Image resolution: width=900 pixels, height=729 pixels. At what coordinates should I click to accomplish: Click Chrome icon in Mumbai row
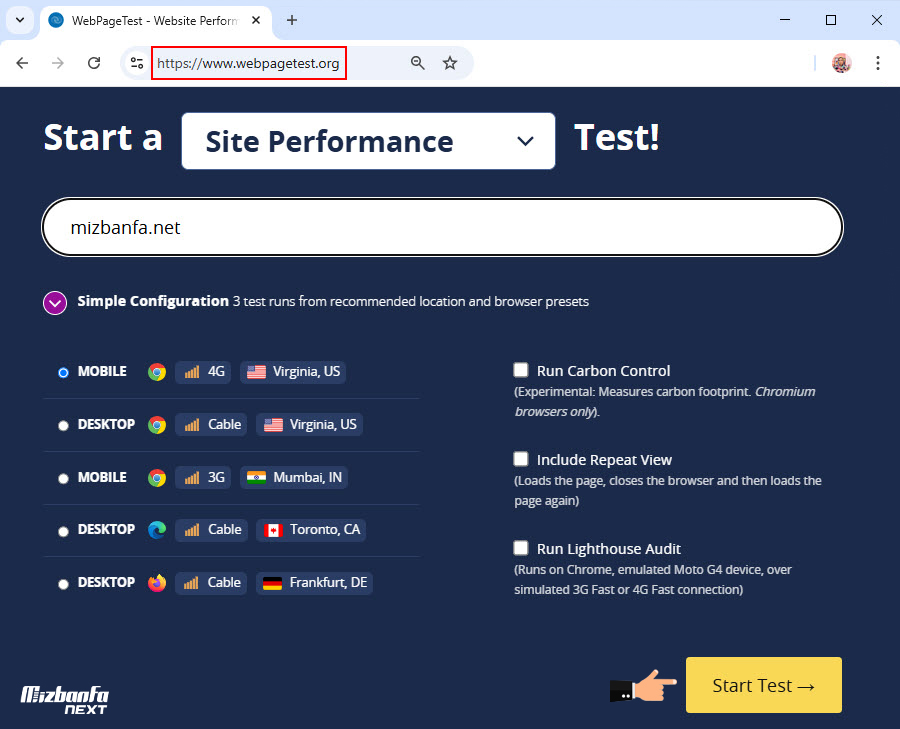(157, 478)
